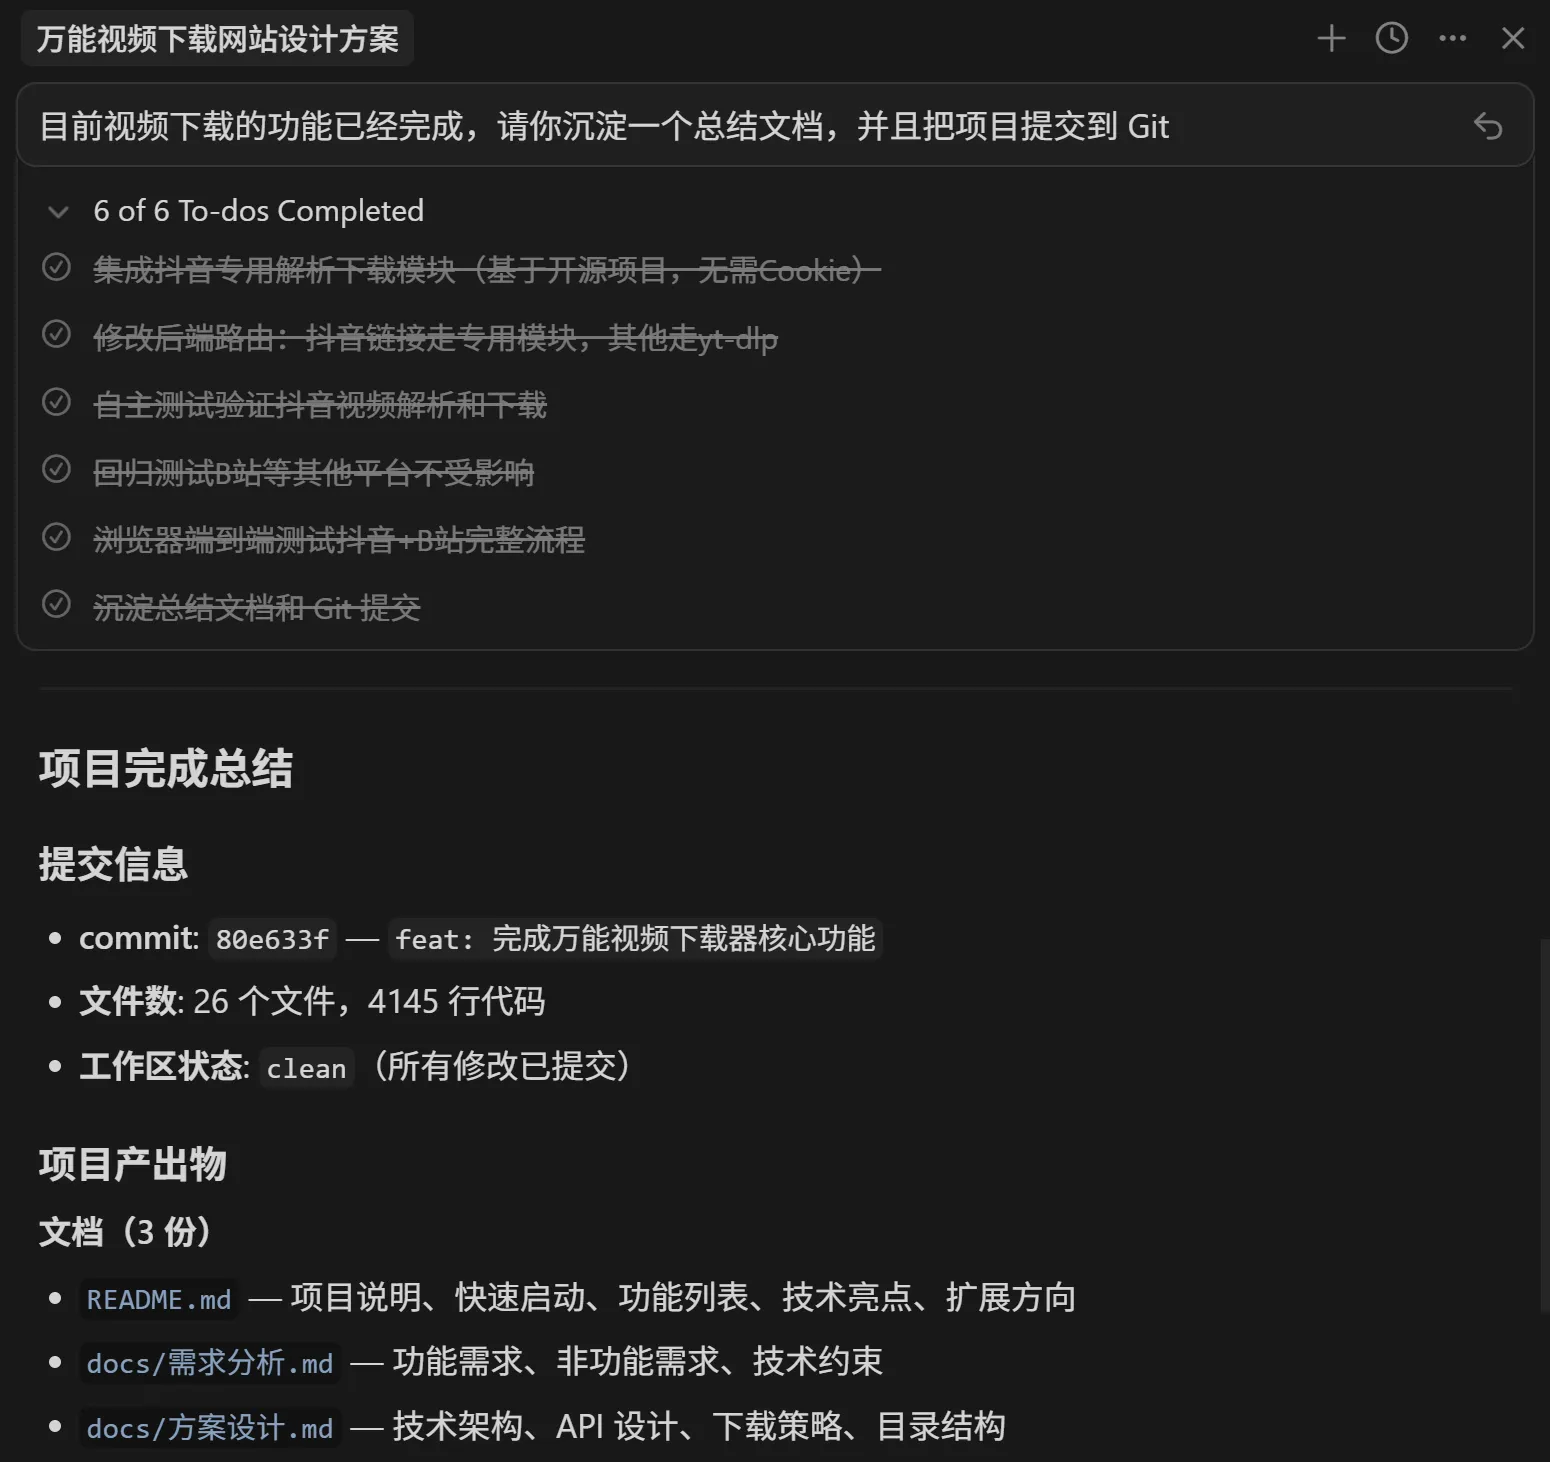Click the 浏览器端到端测试 todo check icon

[x=57, y=537]
